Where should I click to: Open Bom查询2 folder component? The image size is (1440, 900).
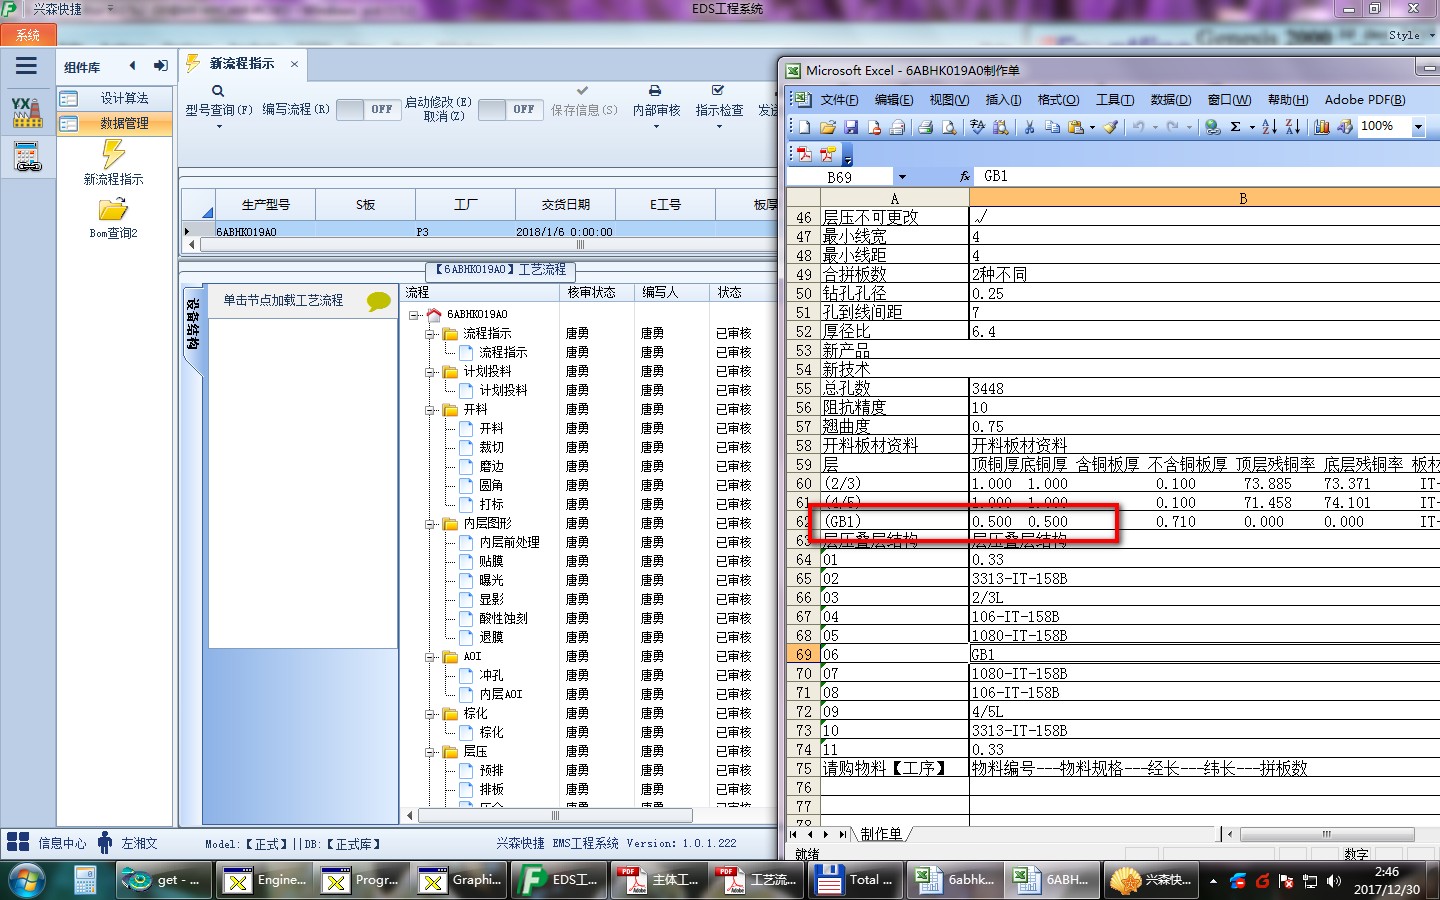(113, 218)
